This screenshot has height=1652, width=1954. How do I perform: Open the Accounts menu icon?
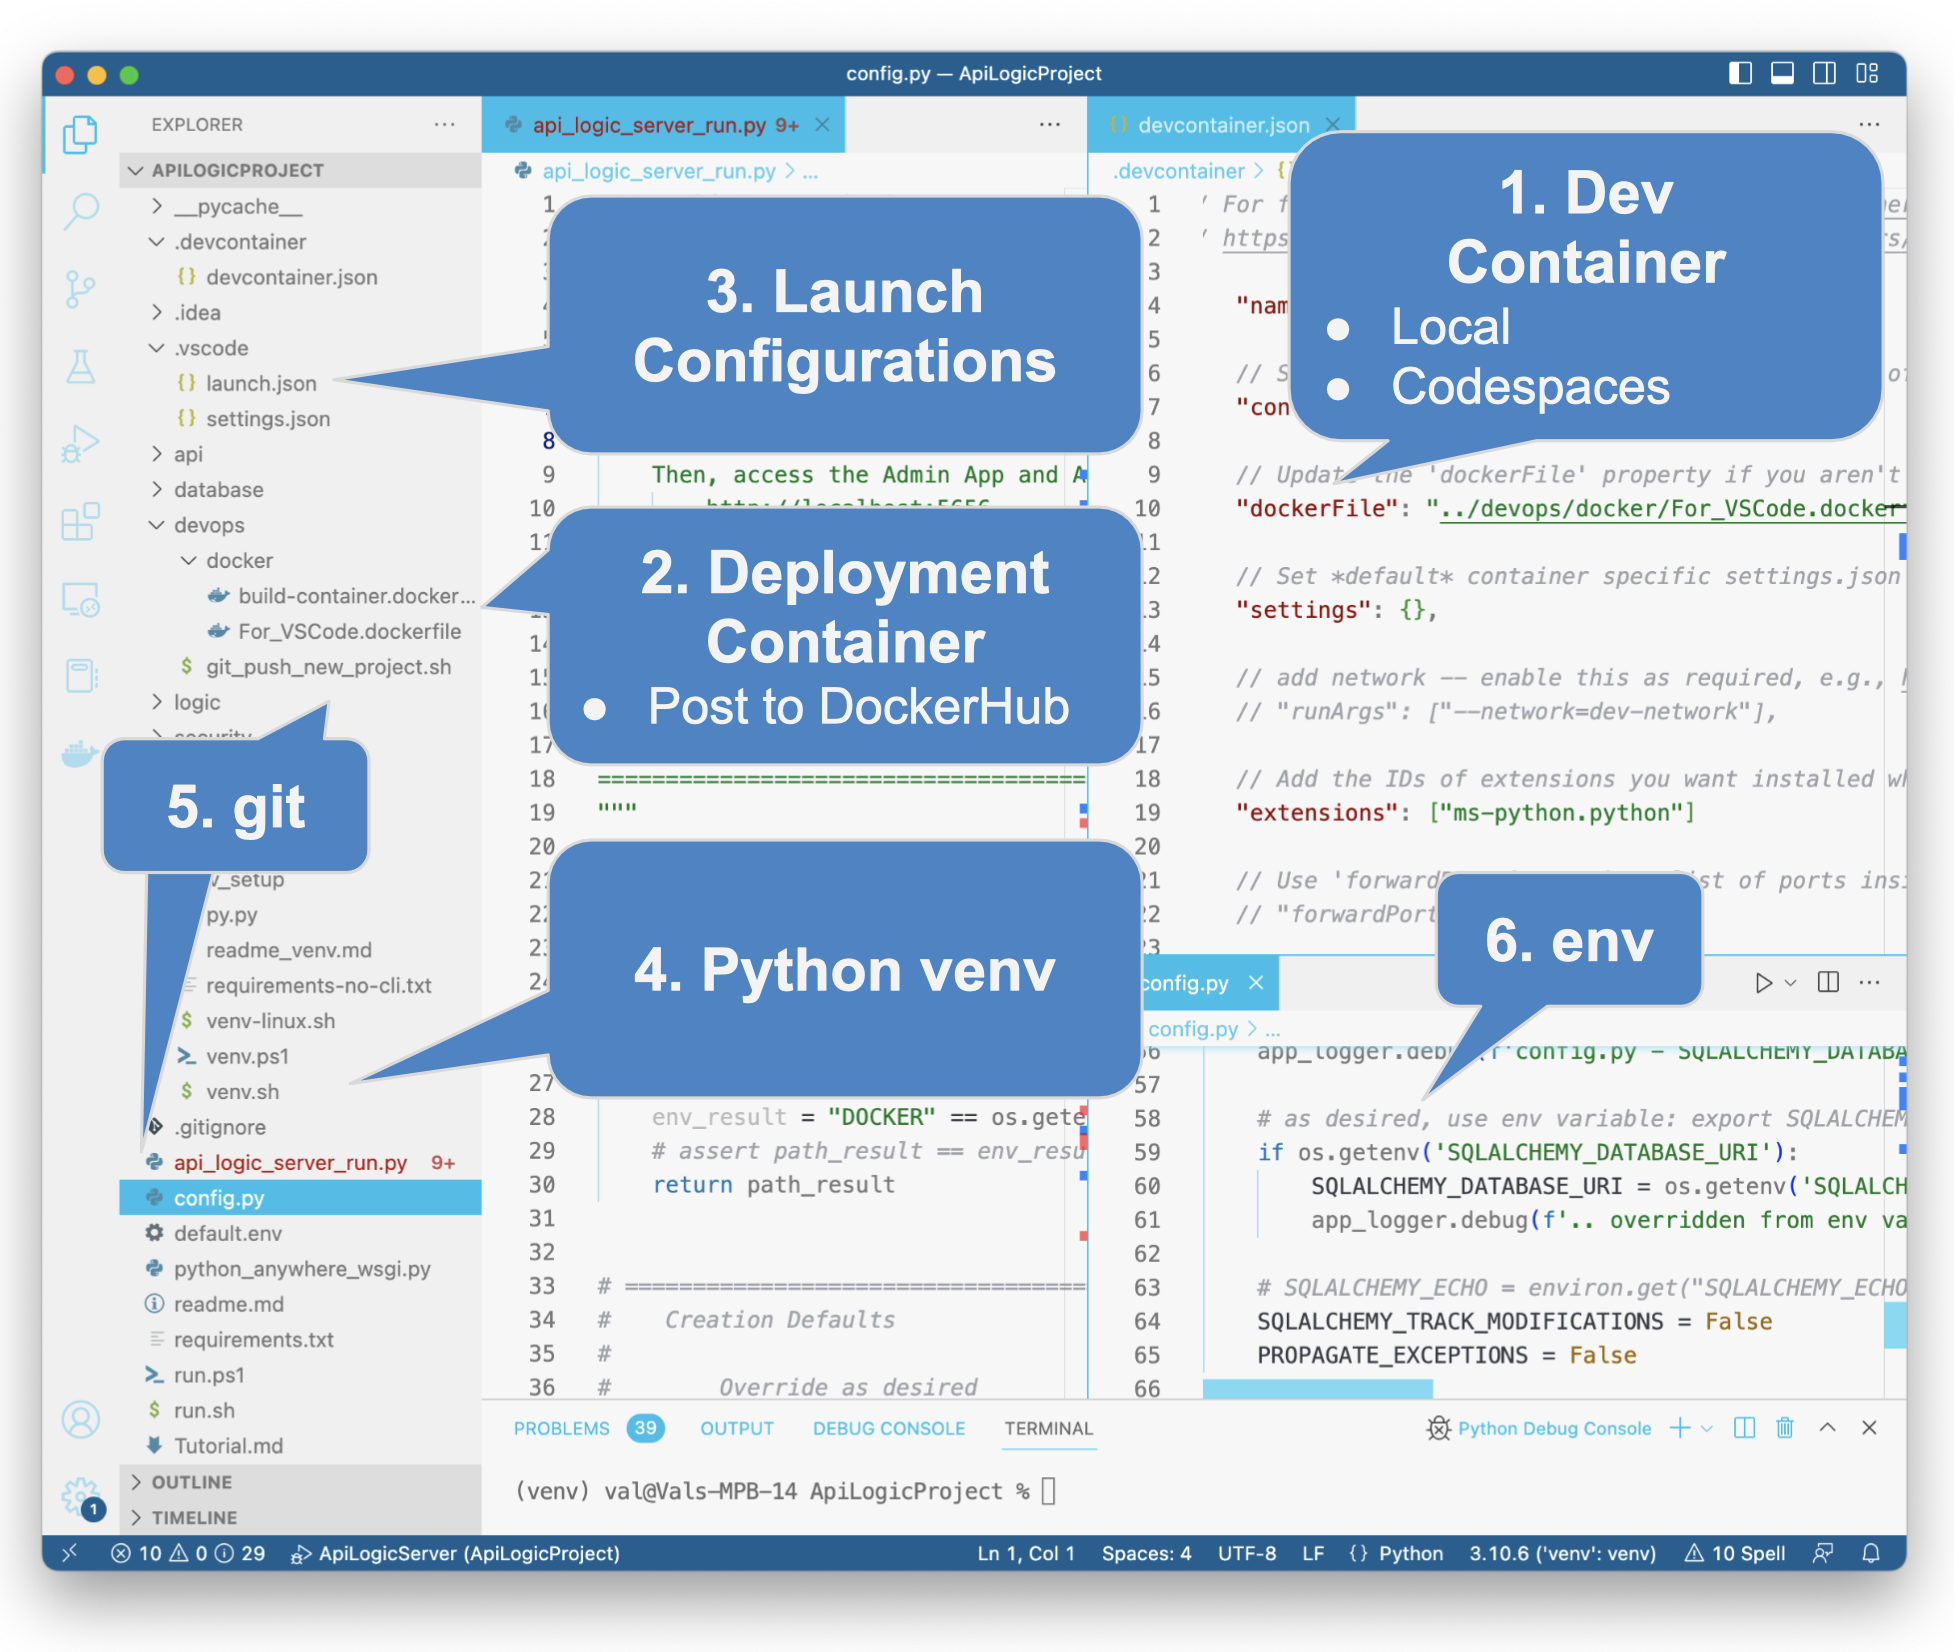pos(80,1420)
